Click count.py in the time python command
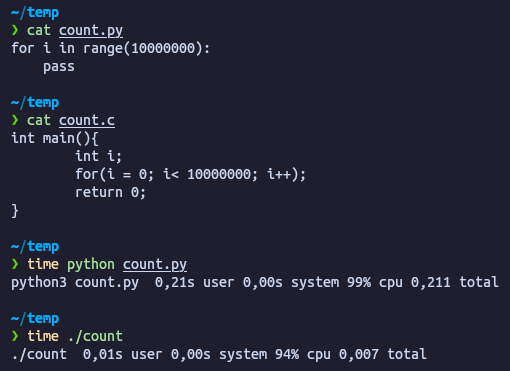 pos(155,265)
